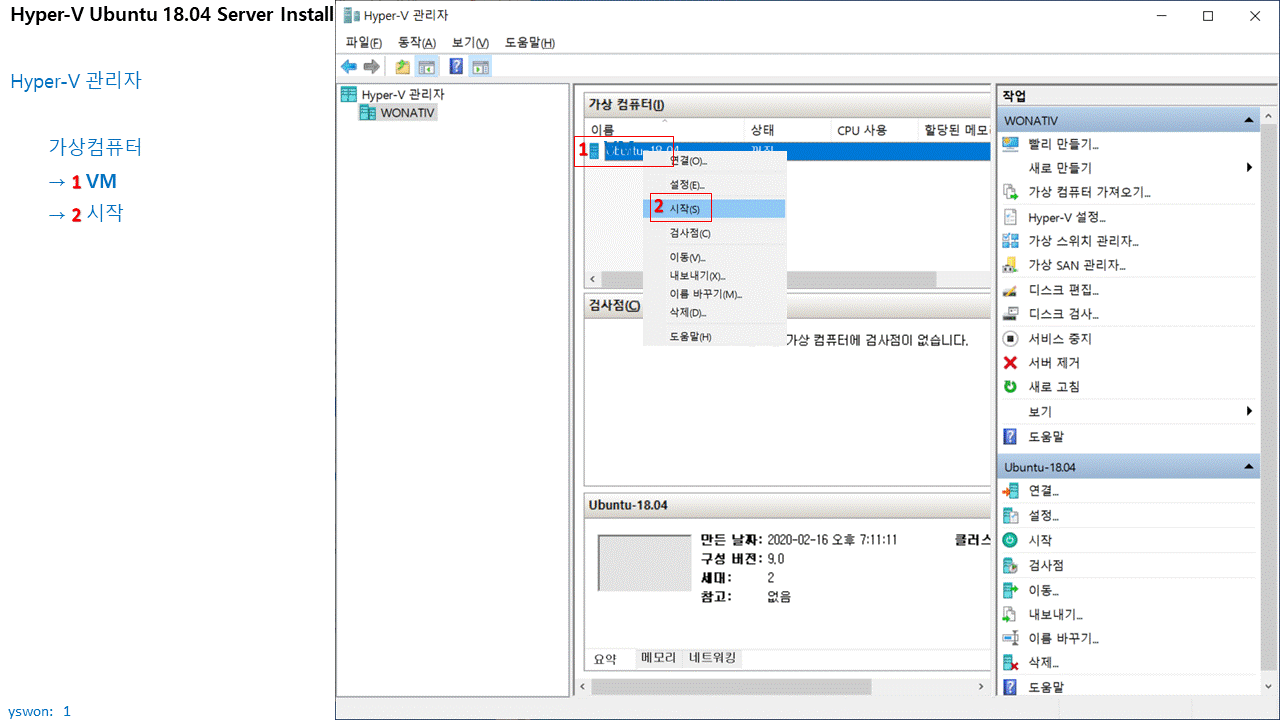Choose 검사점(C) in the context menu

[714, 233]
